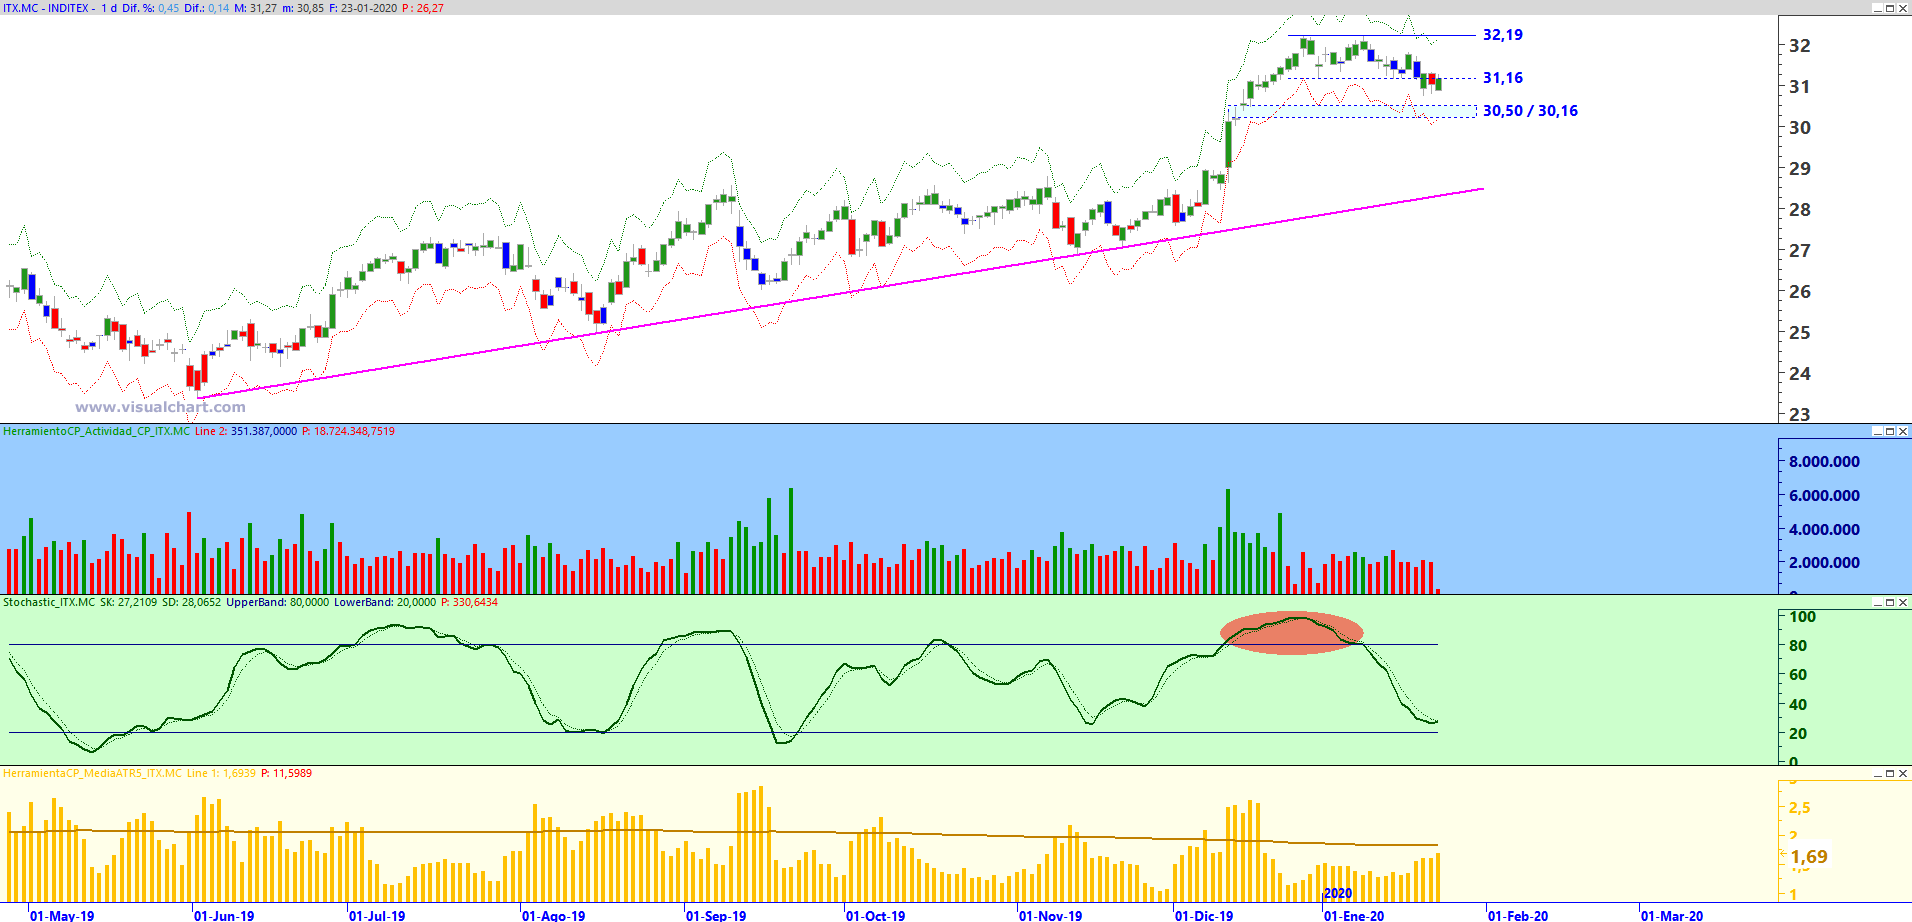Click the 60 level on Stochastic axis

click(x=1798, y=675)
